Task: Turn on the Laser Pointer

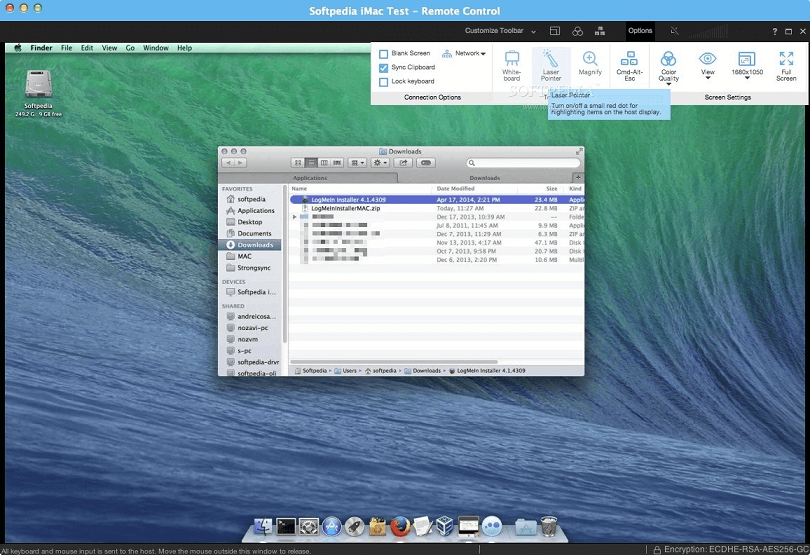Action: 551,64
